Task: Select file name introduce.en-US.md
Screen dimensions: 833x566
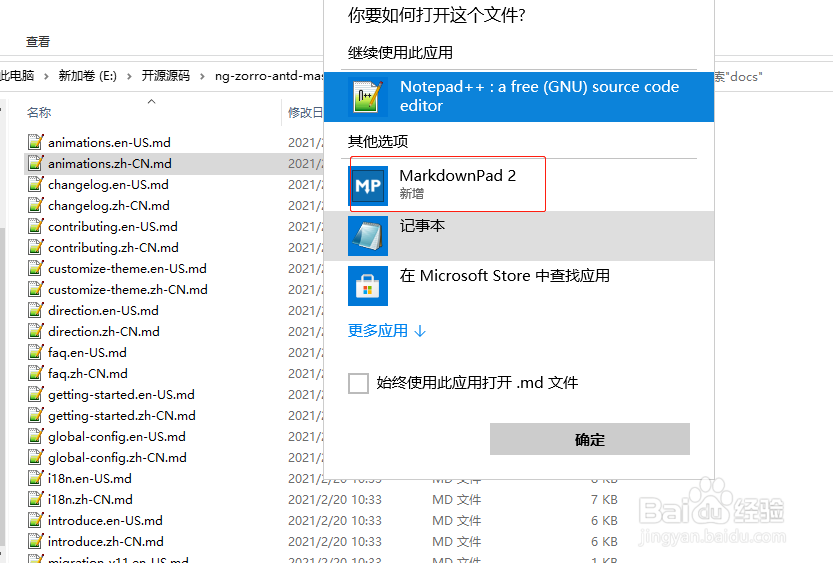Action: coord(105,520)
